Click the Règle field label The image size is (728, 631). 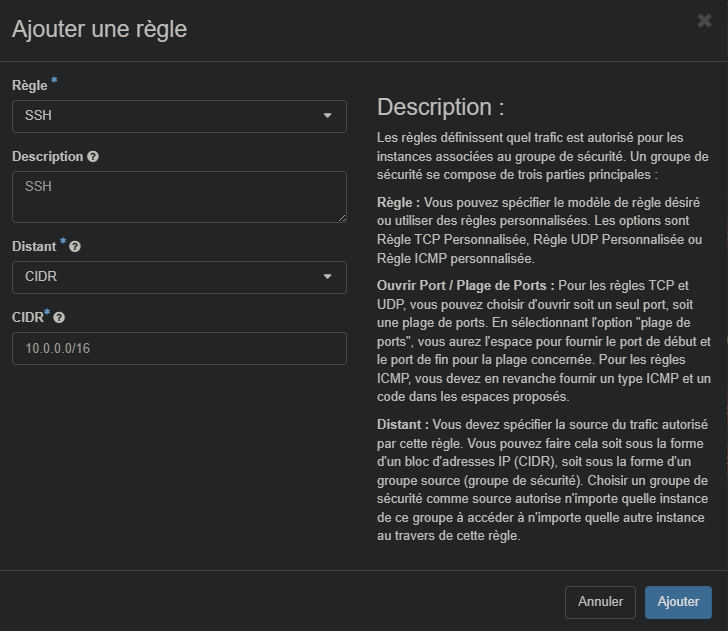tap(29, 86)
